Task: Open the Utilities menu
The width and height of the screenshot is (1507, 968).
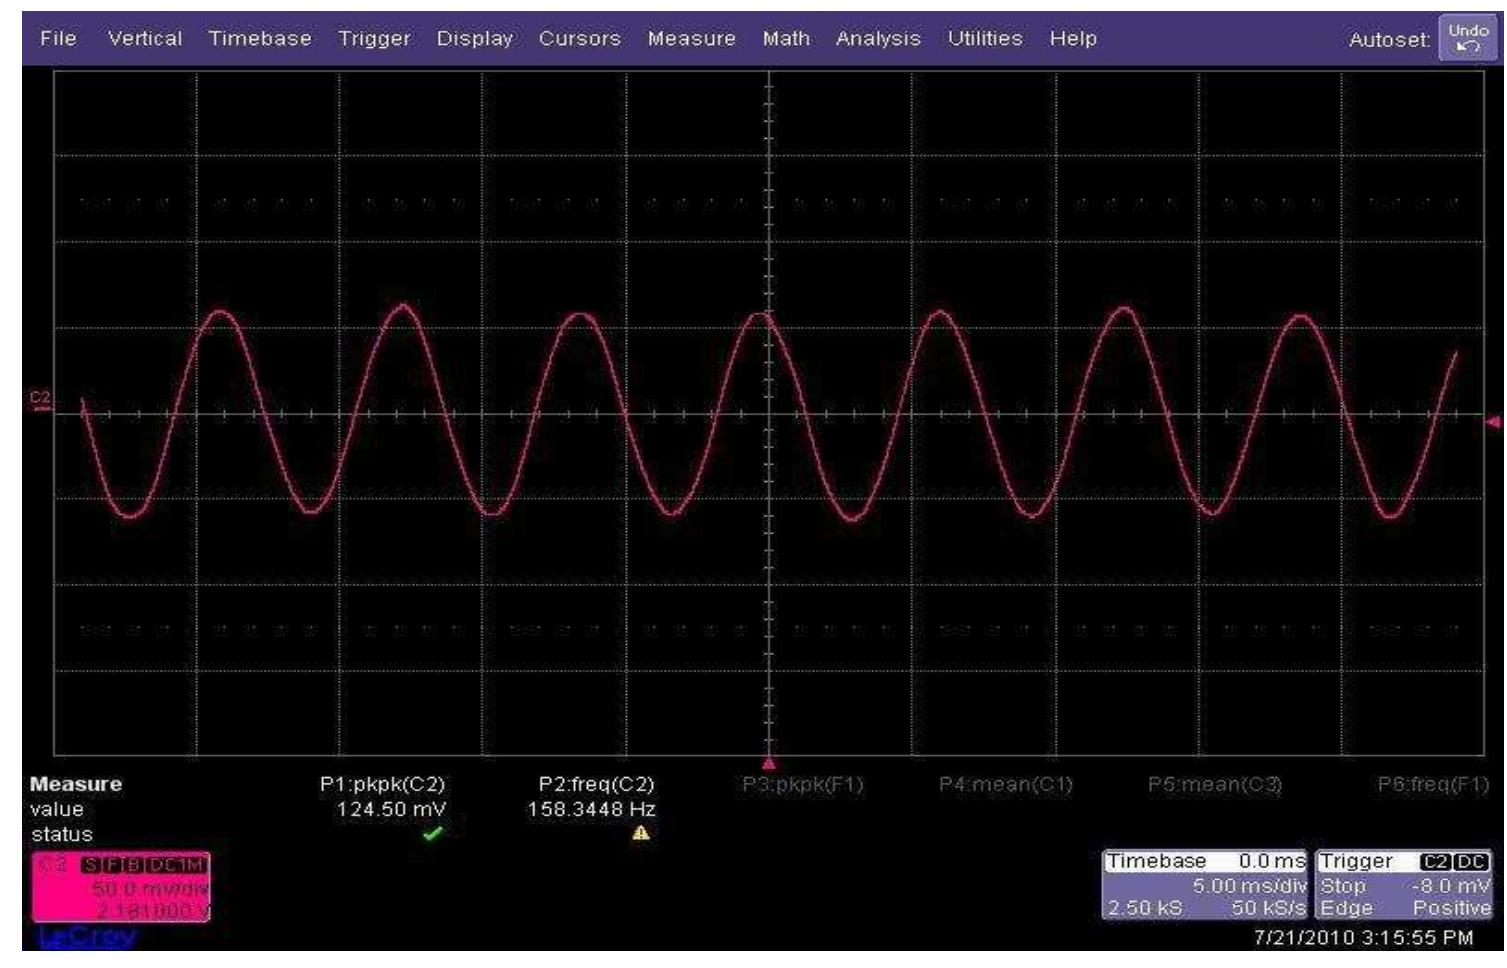Action: [x=985, y=39]
